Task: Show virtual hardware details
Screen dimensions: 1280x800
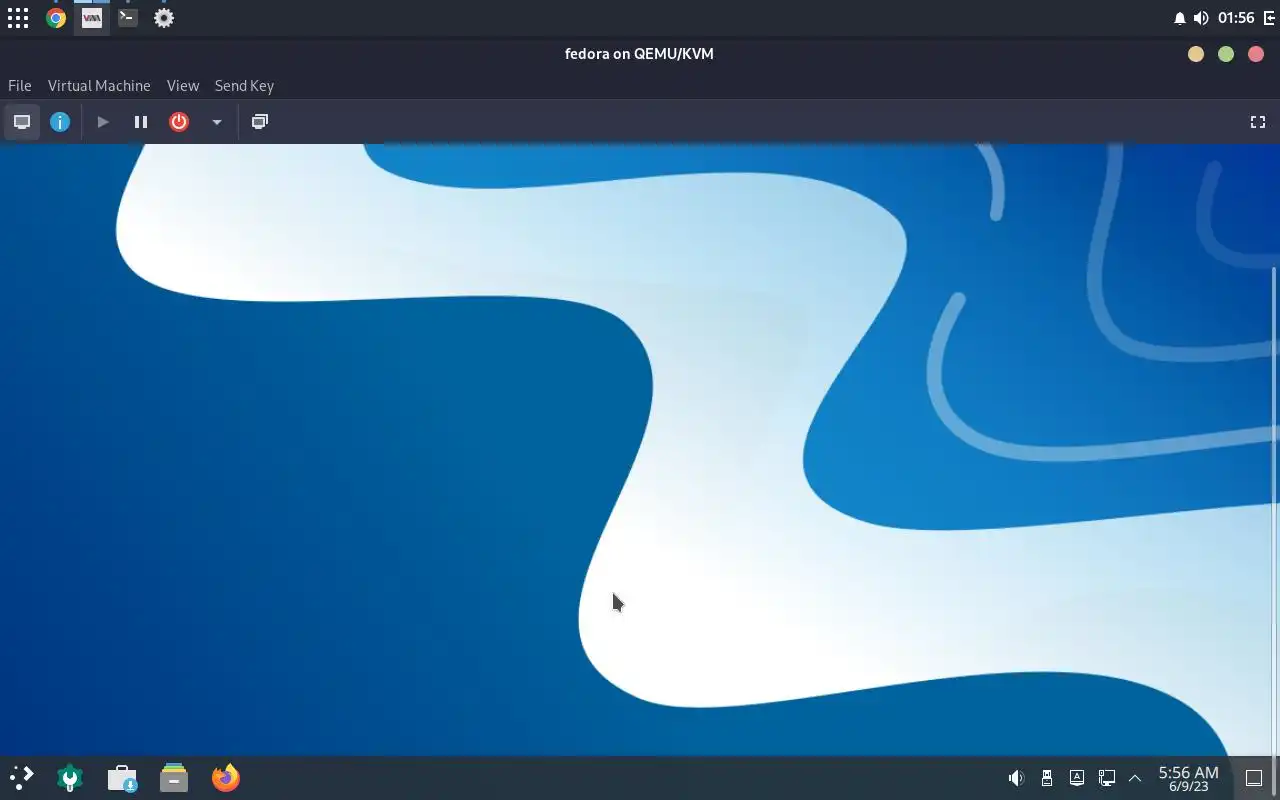Action: (x=60, y=122)
